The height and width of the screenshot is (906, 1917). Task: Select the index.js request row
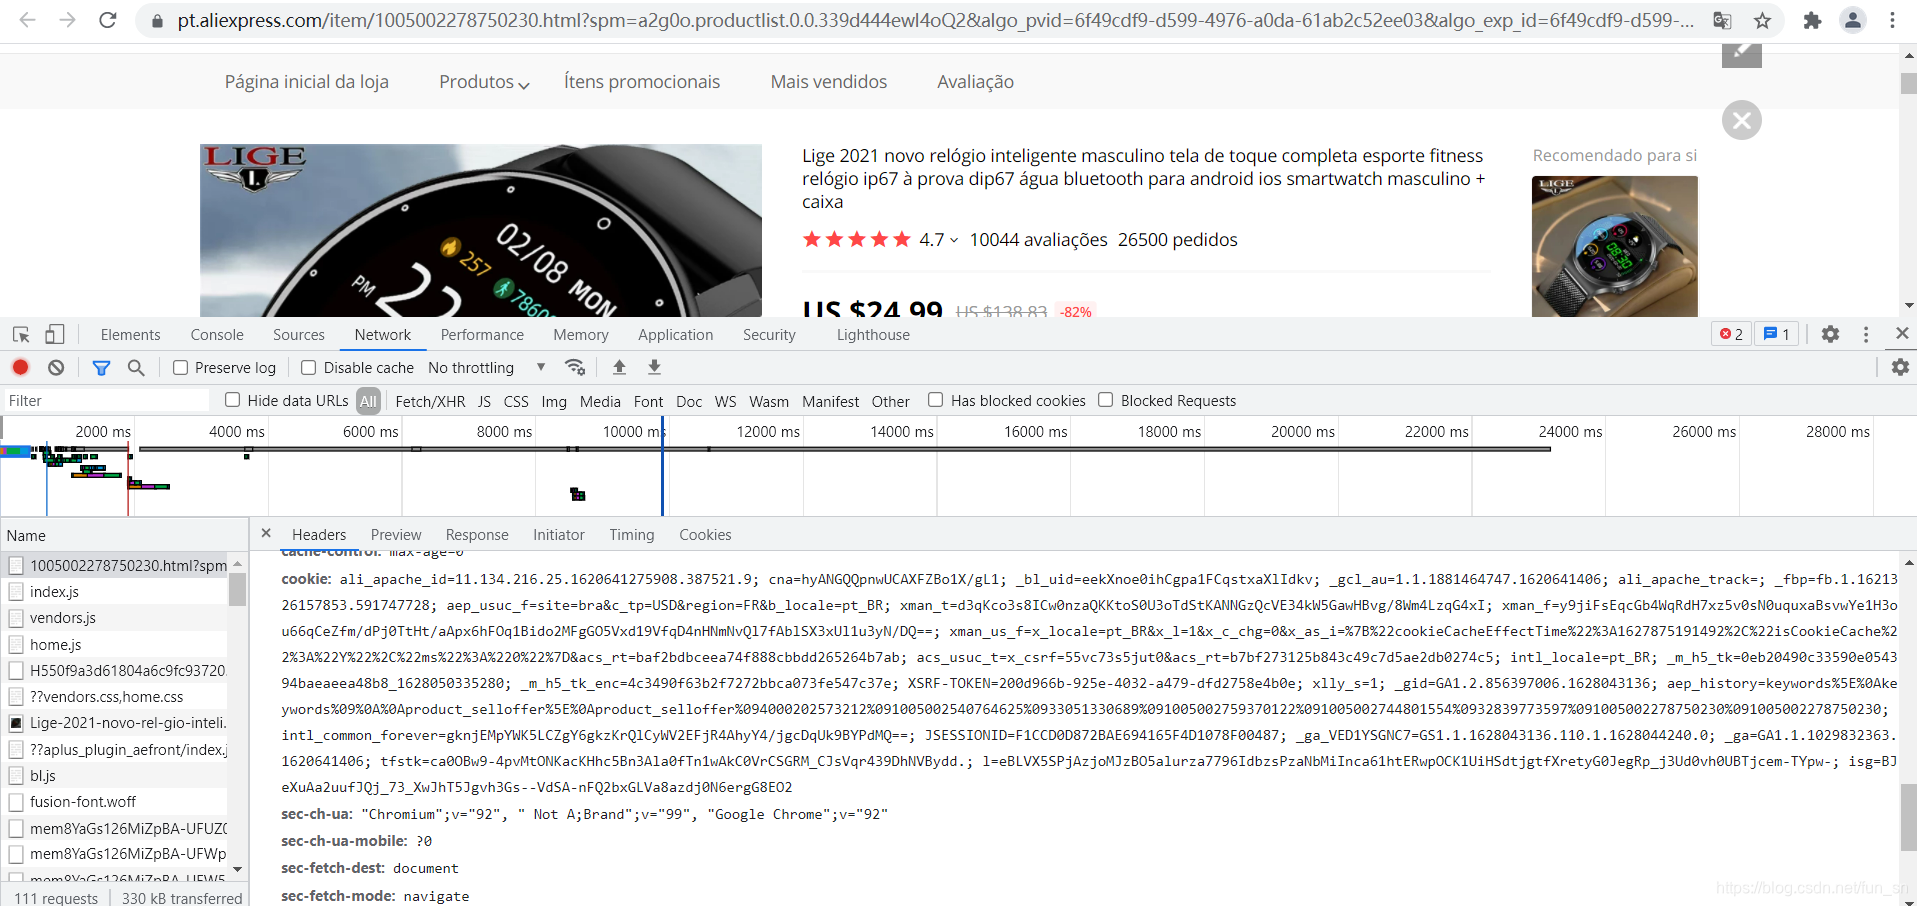(x=115, y=592)
